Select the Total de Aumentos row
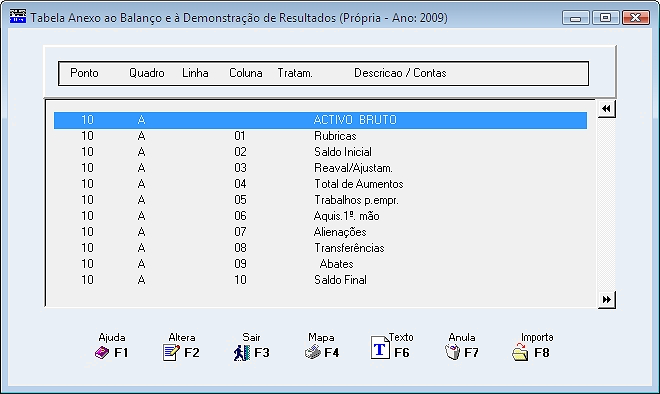Screen dimensions: 660x394 pos(320,184)
